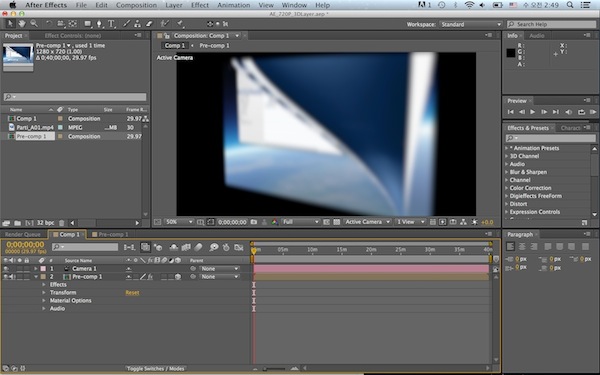Switch to the Pre-comp 1 timeline tab
Viewport: 600px width, 375px height.
[110, 234]
